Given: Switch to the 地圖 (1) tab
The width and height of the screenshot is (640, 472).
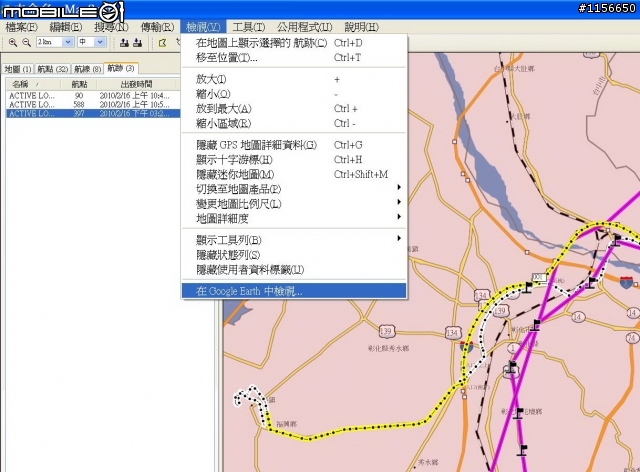Looking at the screenshot, I should (x=18, y=69).
